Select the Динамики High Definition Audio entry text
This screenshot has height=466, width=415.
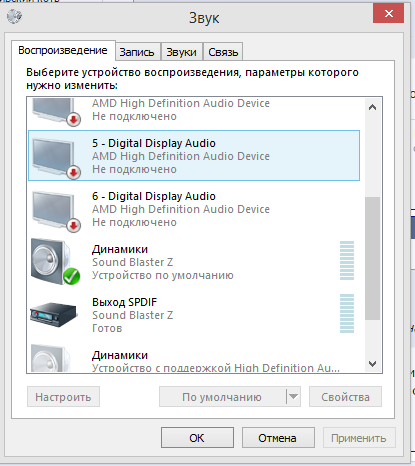120,355
